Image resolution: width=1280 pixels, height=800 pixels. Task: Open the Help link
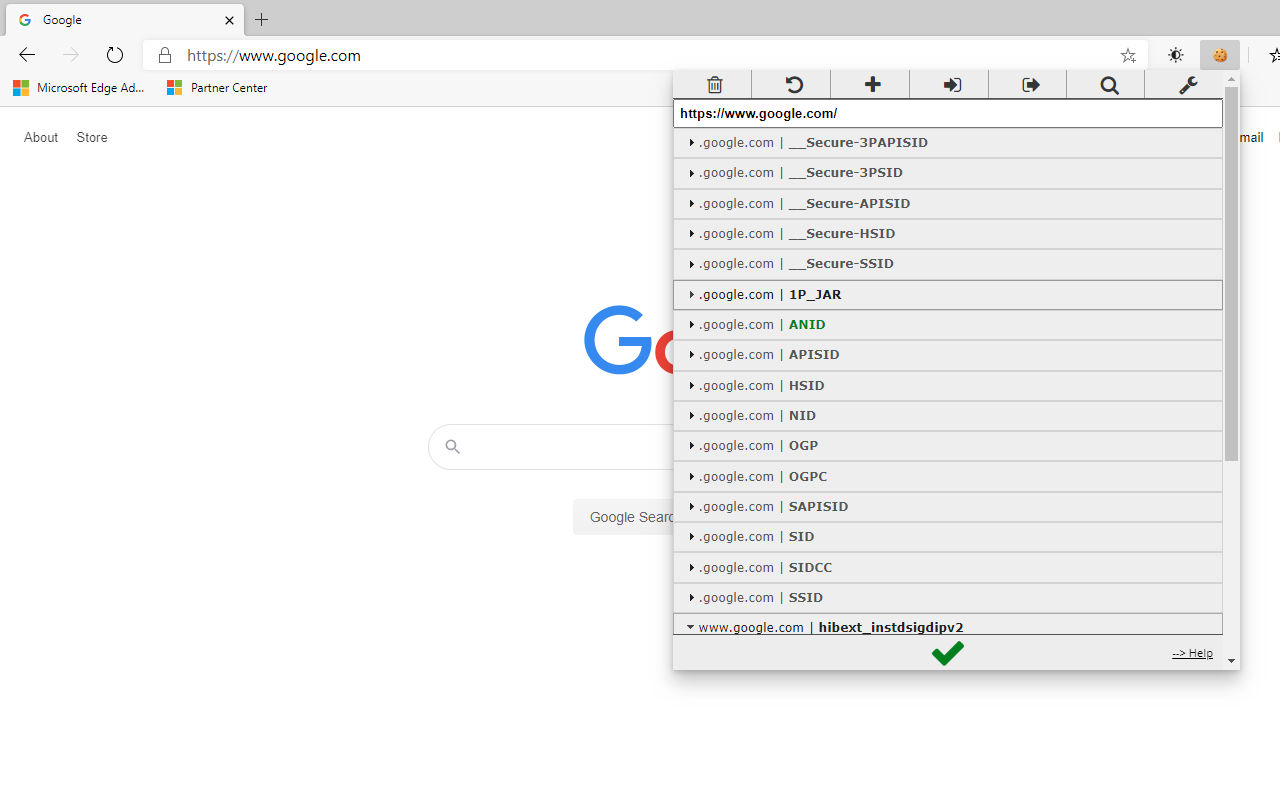coord(1192,653)
